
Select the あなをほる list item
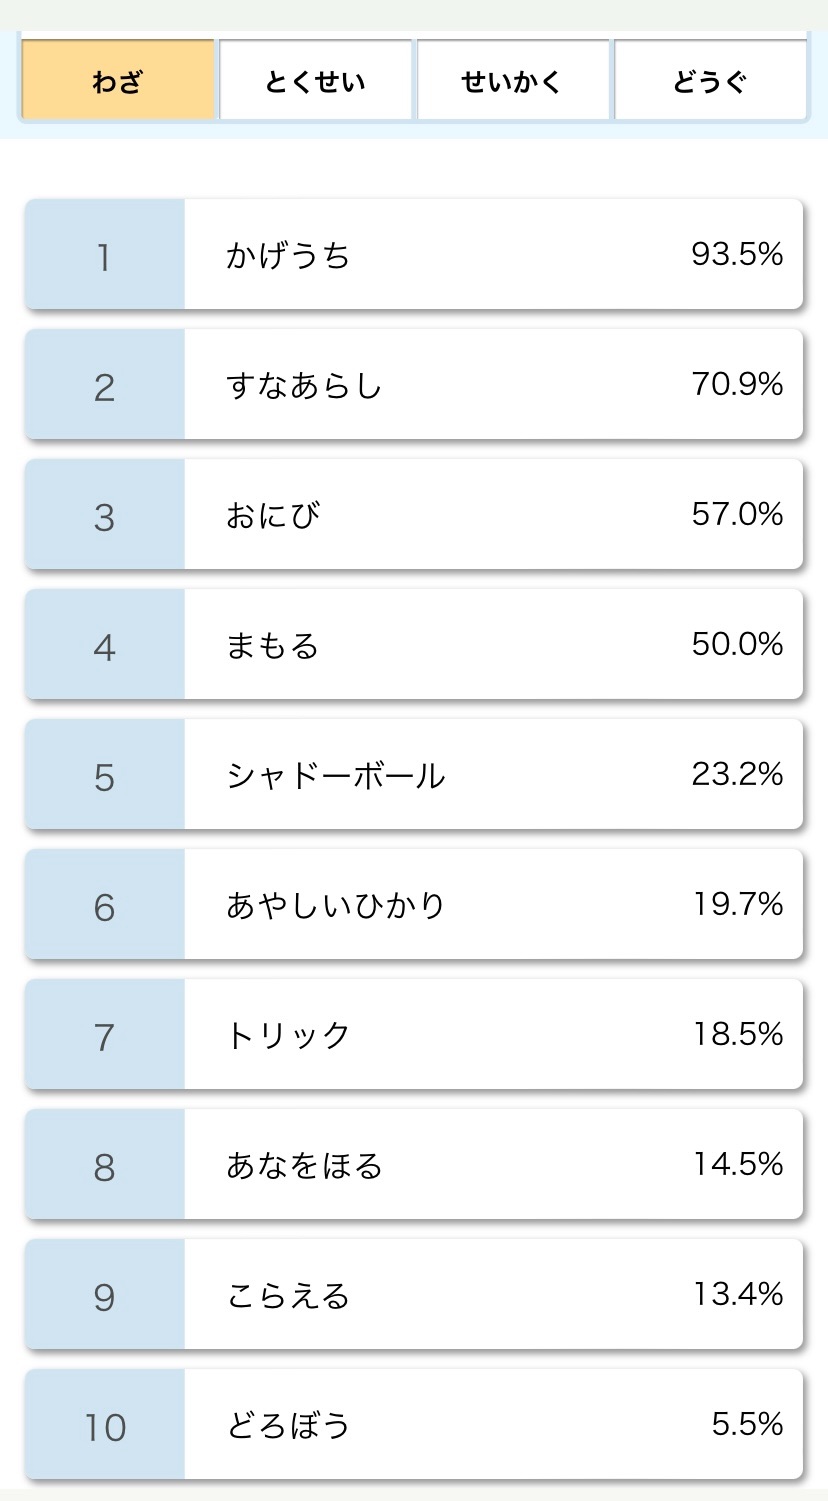pos(414,1164)
